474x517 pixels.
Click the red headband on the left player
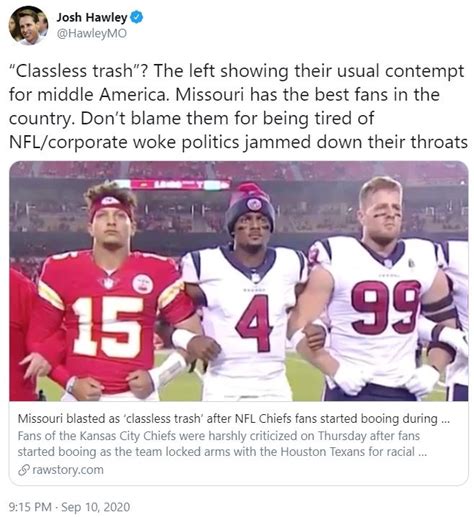[112, 205]
